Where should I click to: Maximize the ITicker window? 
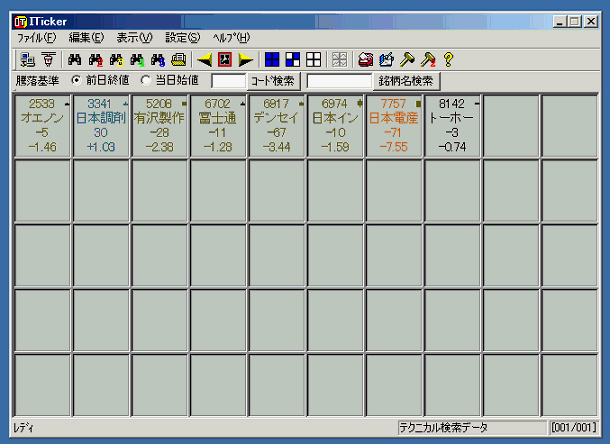click(575, 21)
